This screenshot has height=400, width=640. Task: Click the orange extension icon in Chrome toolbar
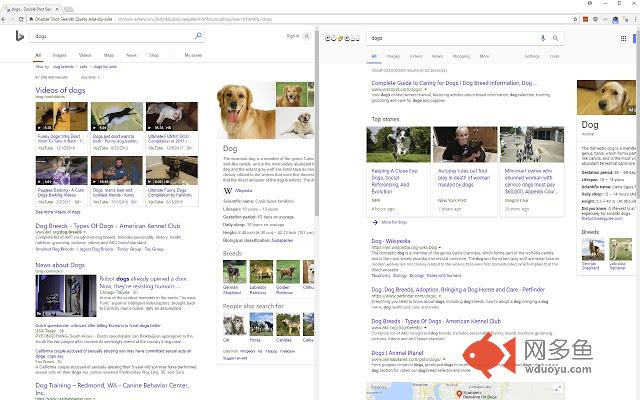pyautogui.click(x=585, y=19)
